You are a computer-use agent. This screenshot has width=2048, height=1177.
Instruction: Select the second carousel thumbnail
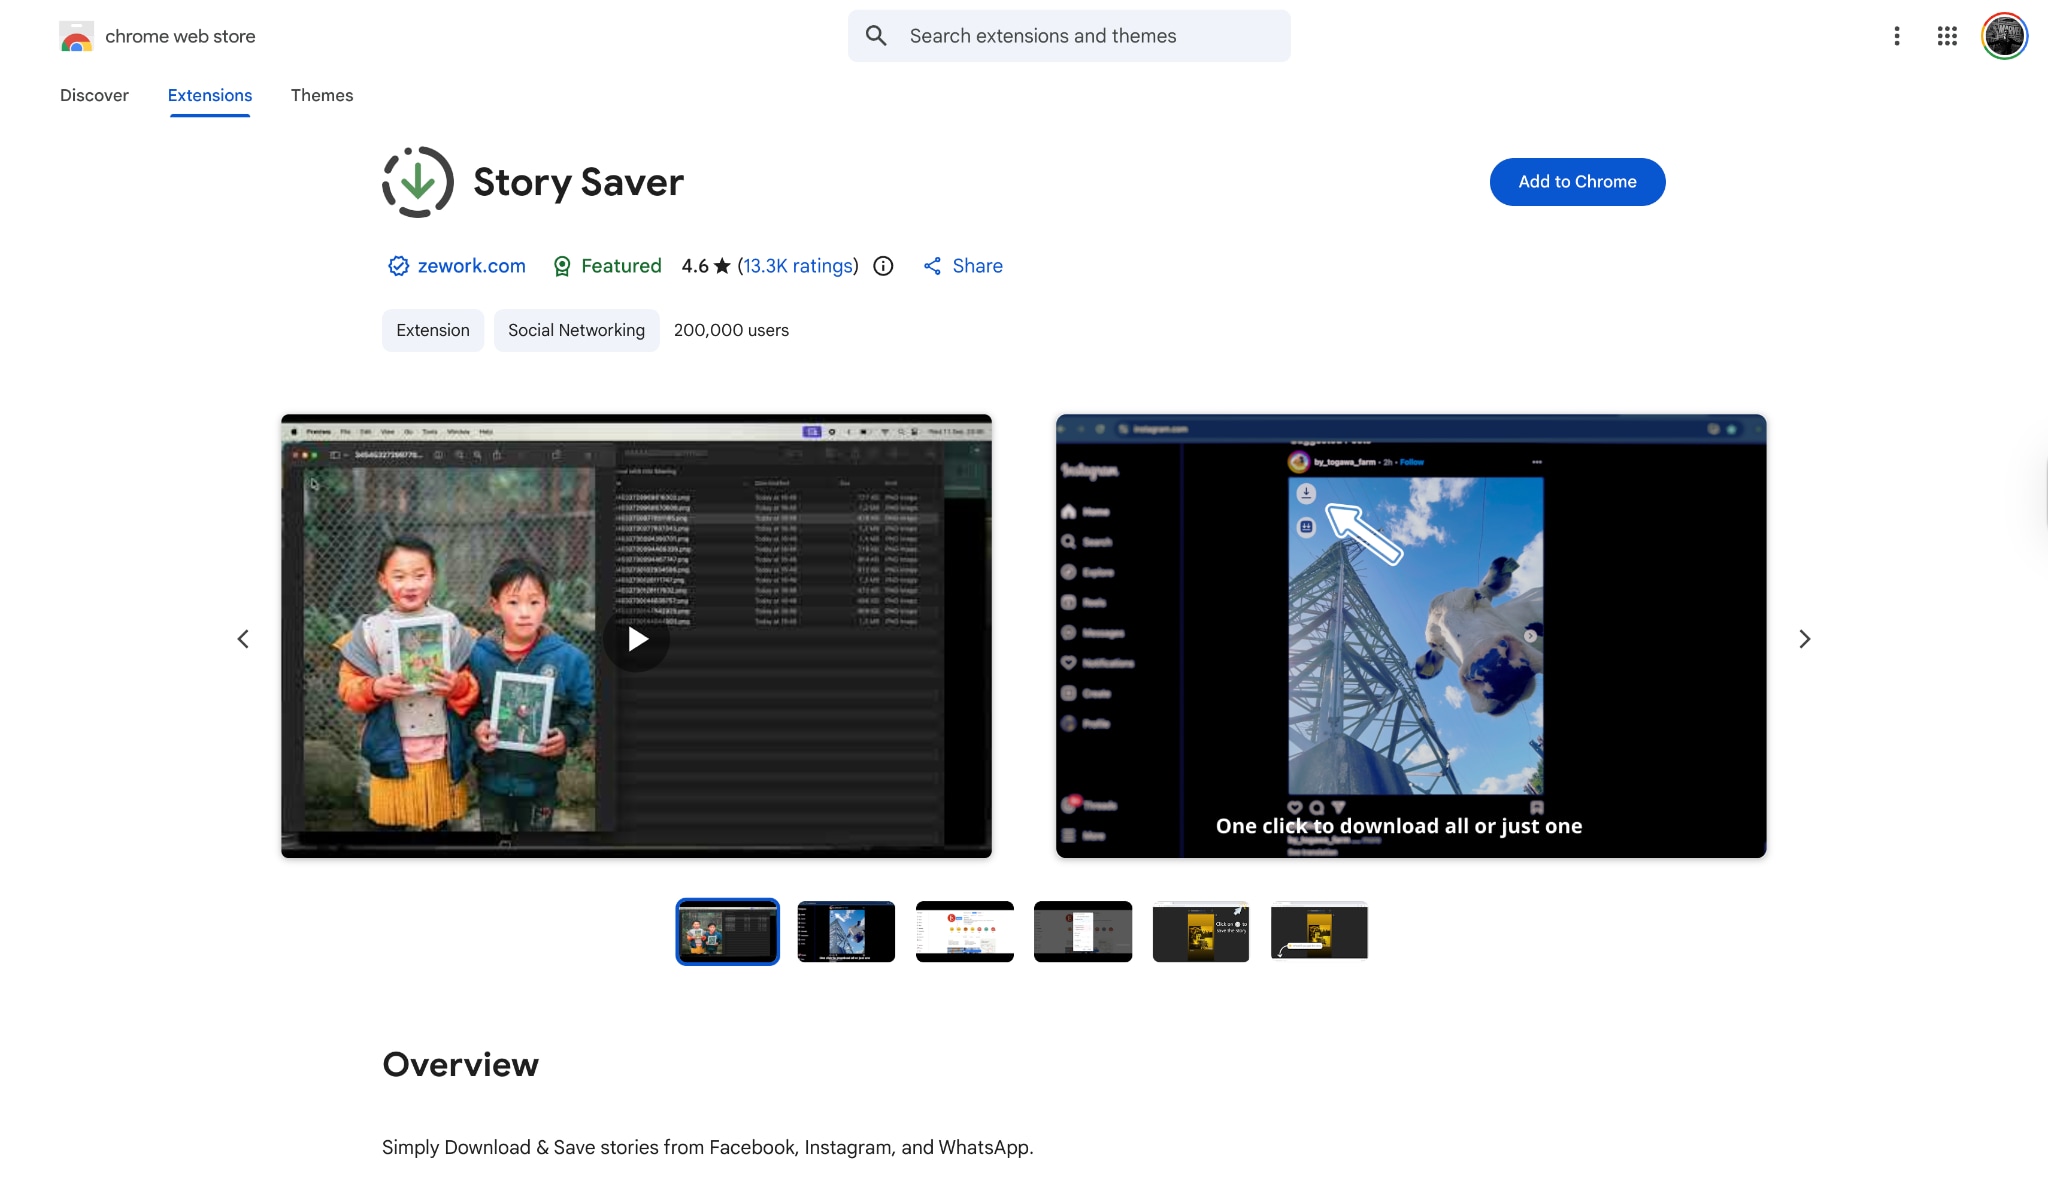click(x=845, y=931)
